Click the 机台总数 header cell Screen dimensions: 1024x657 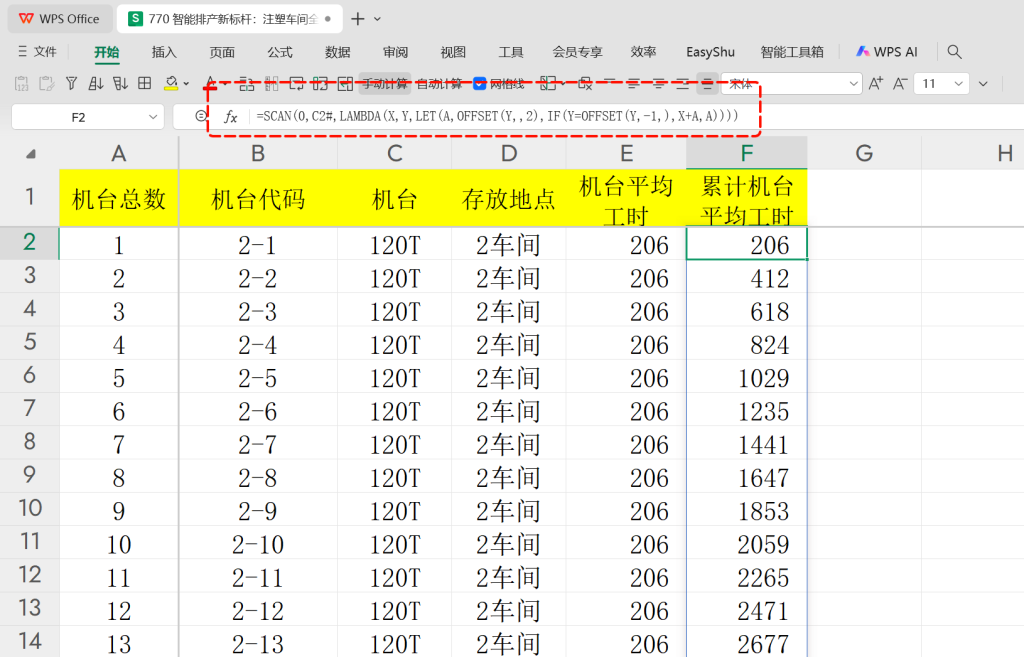118,199
